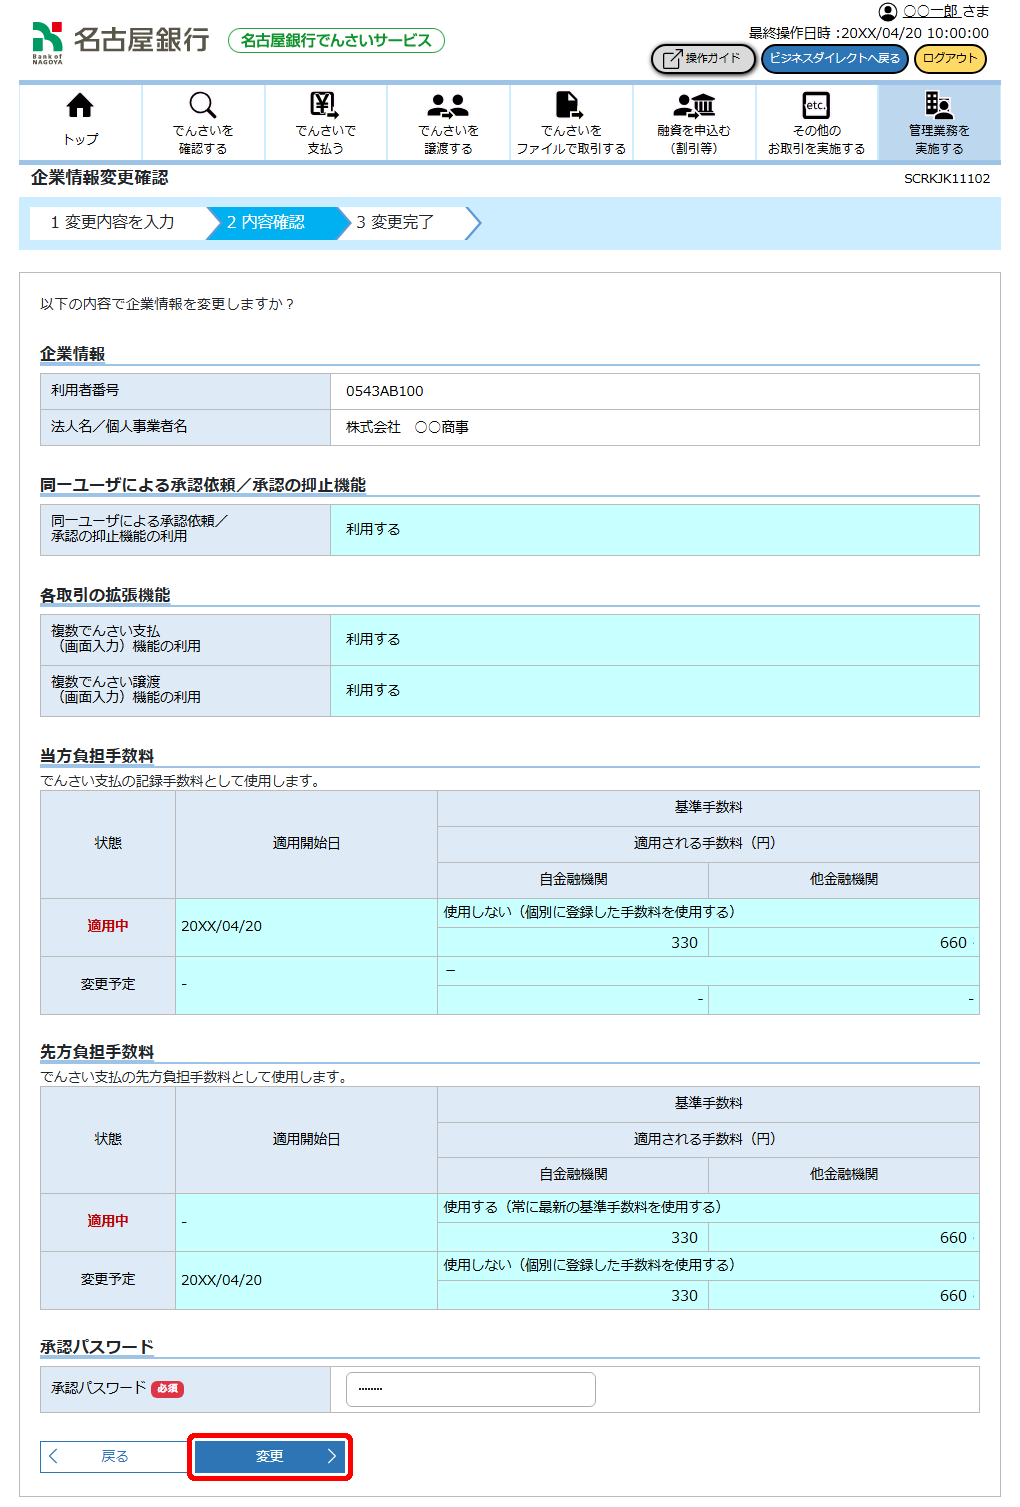The image size is (1020, 1507).
Task: Open the bank icon 融資を申込む
Action: point(694,105)
